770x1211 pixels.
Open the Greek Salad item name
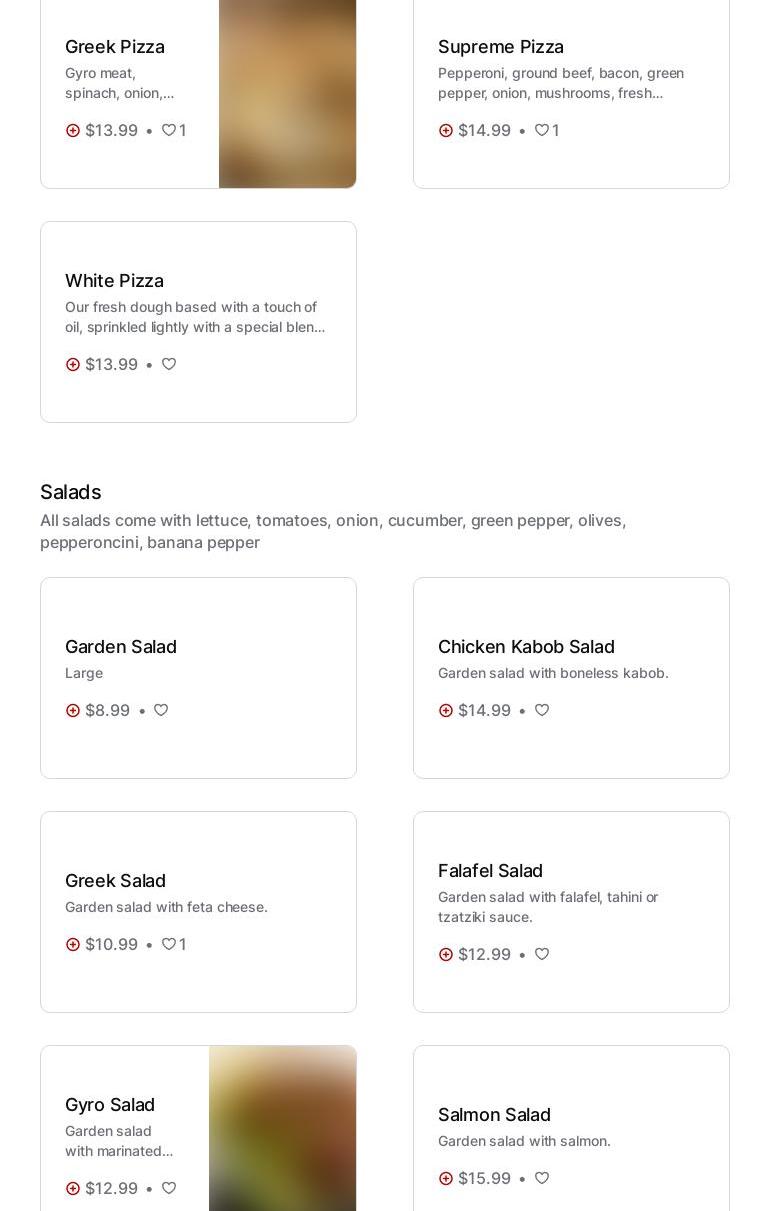pyautogui.click(x=115, y=881)
